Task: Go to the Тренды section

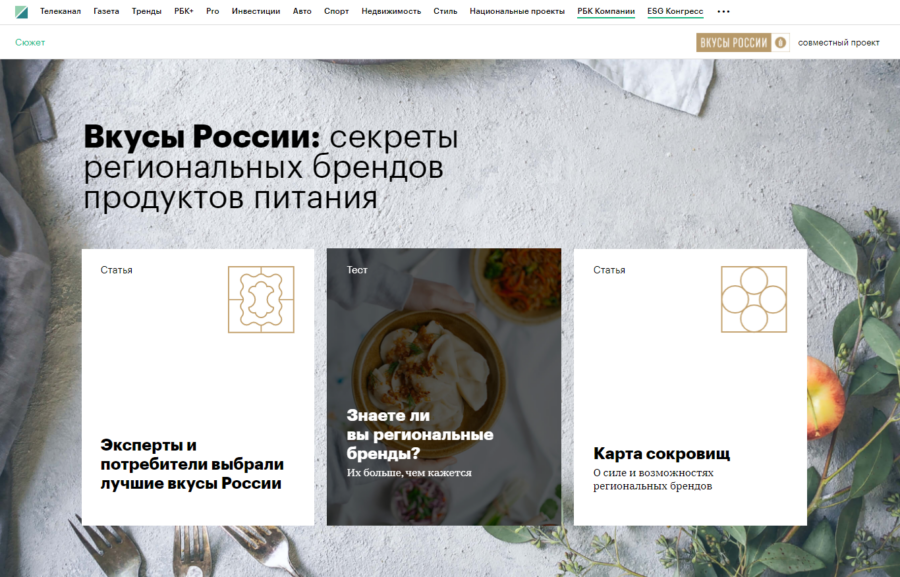Action: [x=146, y=12]
